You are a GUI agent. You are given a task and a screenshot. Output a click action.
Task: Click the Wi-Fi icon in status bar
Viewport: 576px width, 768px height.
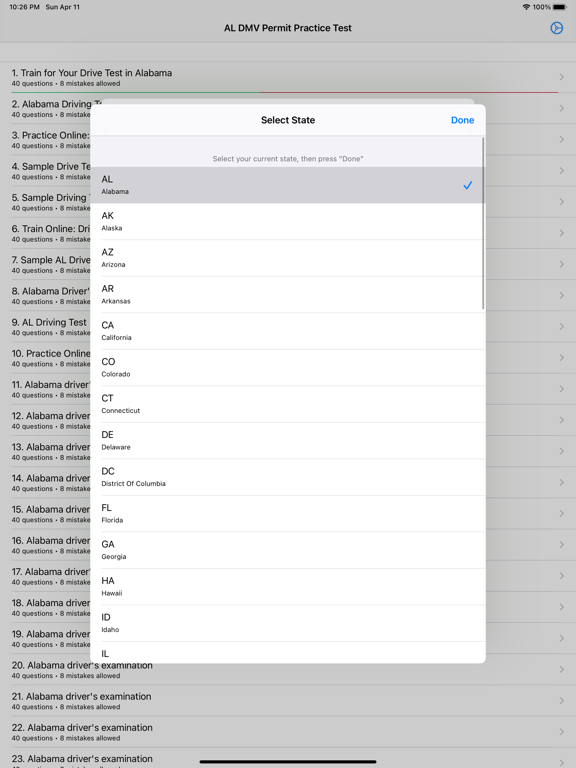pyautogui.click(x=527, y=7)
